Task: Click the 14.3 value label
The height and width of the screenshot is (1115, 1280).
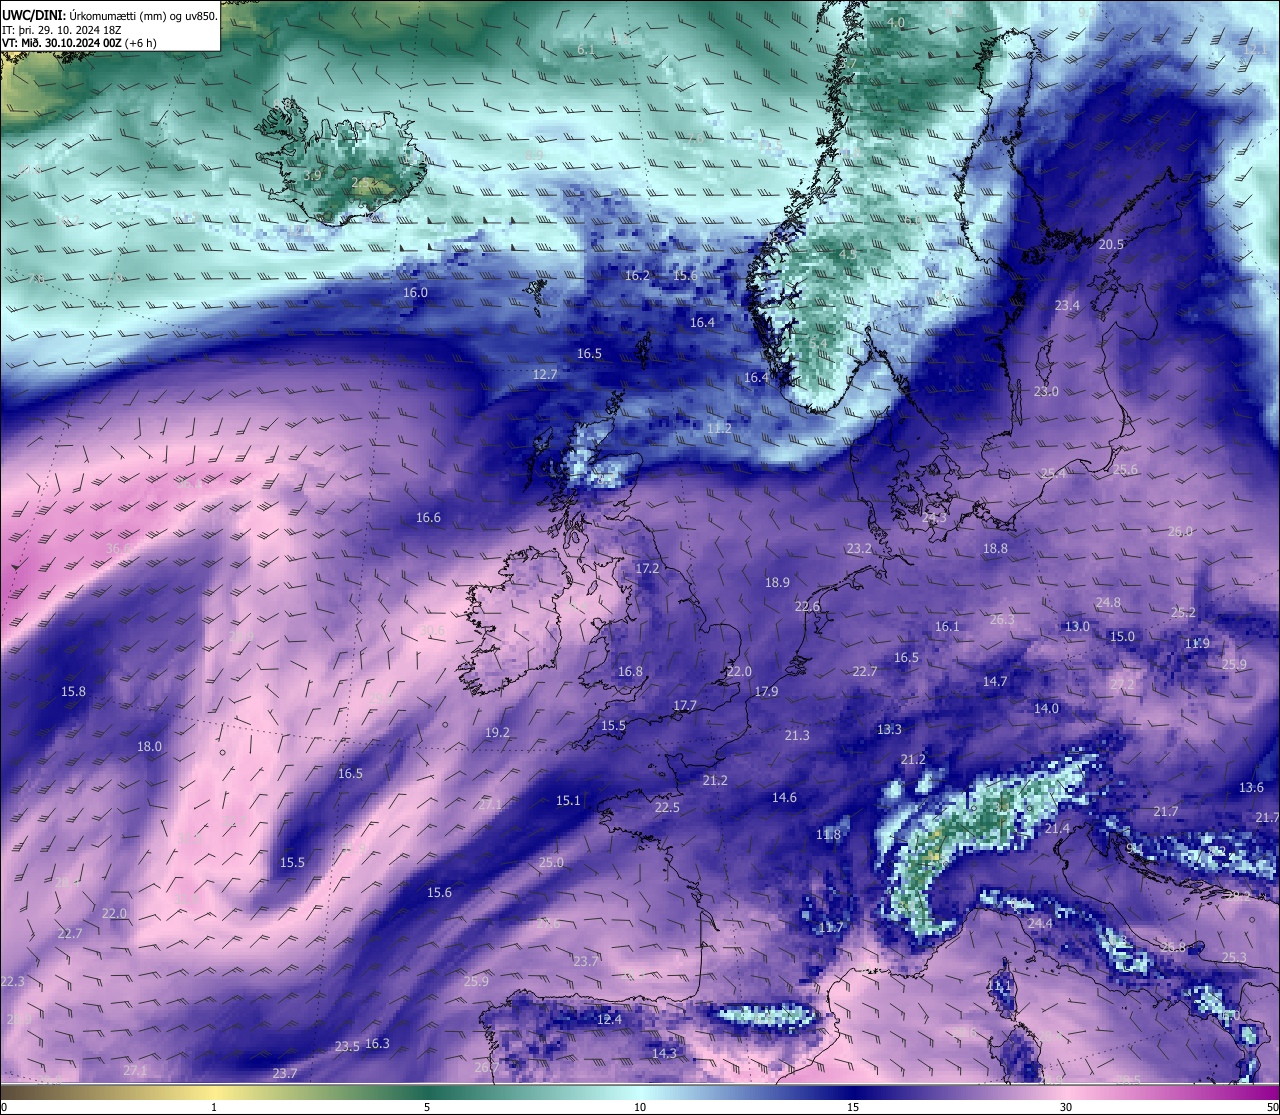Action: click(x=664, y=1053)
